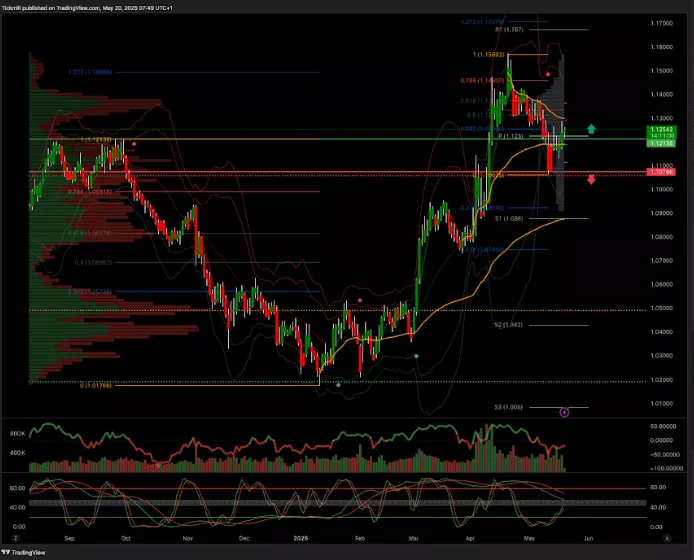Click the purple lightning event icon near S3
The image size is (694, 560).
click(x=564, y=411)
